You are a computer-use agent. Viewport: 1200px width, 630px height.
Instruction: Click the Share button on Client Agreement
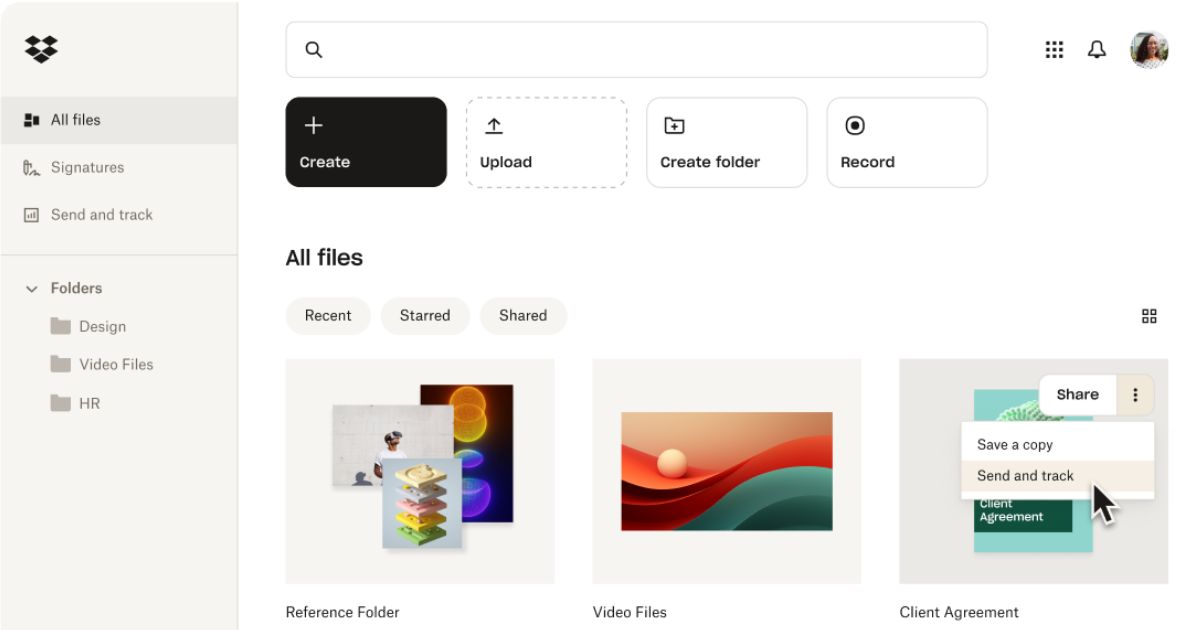coord(1077,395)
